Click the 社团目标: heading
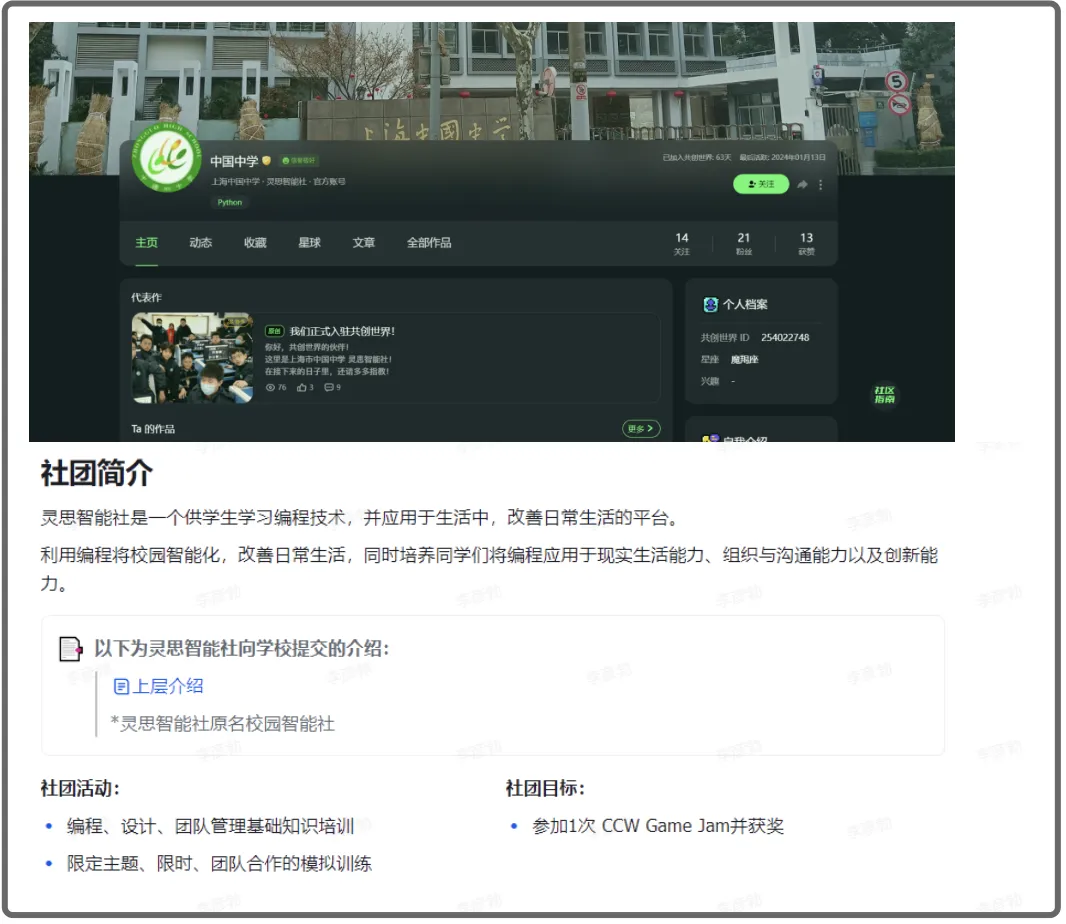Viewport: 1066px width, 924px height. pyautogui.click(x=545, y=789)
